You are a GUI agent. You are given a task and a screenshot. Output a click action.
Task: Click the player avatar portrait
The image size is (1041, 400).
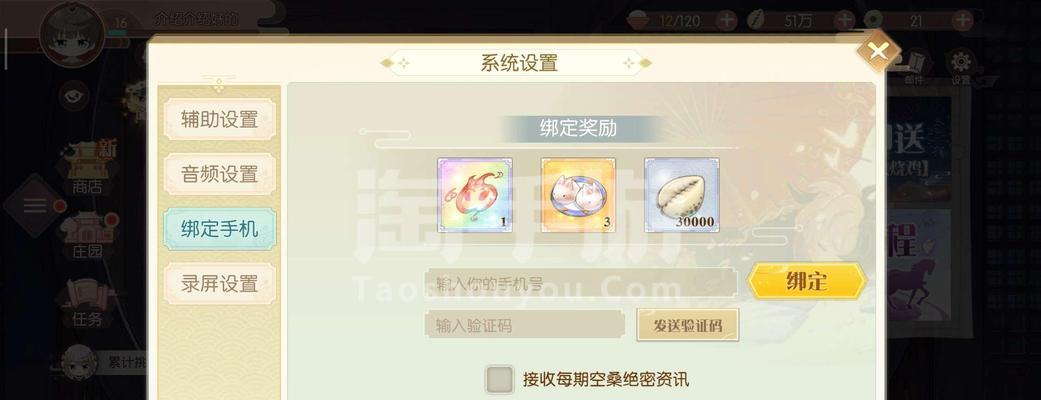pos(71,33)
